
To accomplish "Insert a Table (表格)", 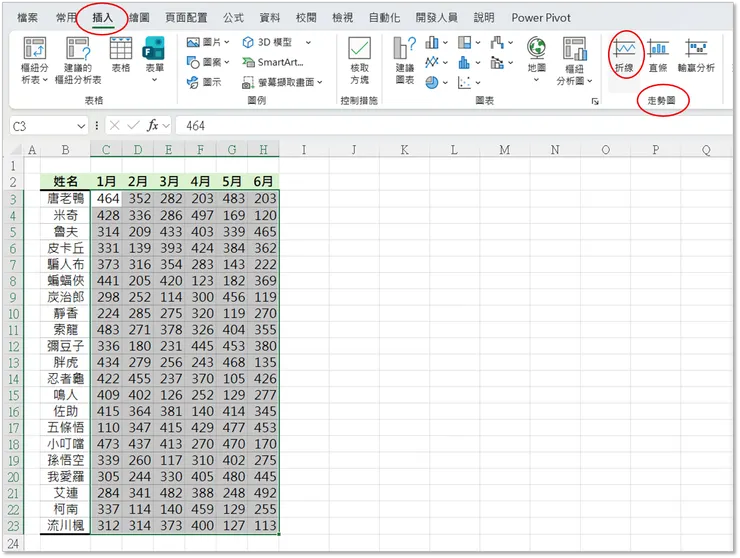I will click(121, 54).
